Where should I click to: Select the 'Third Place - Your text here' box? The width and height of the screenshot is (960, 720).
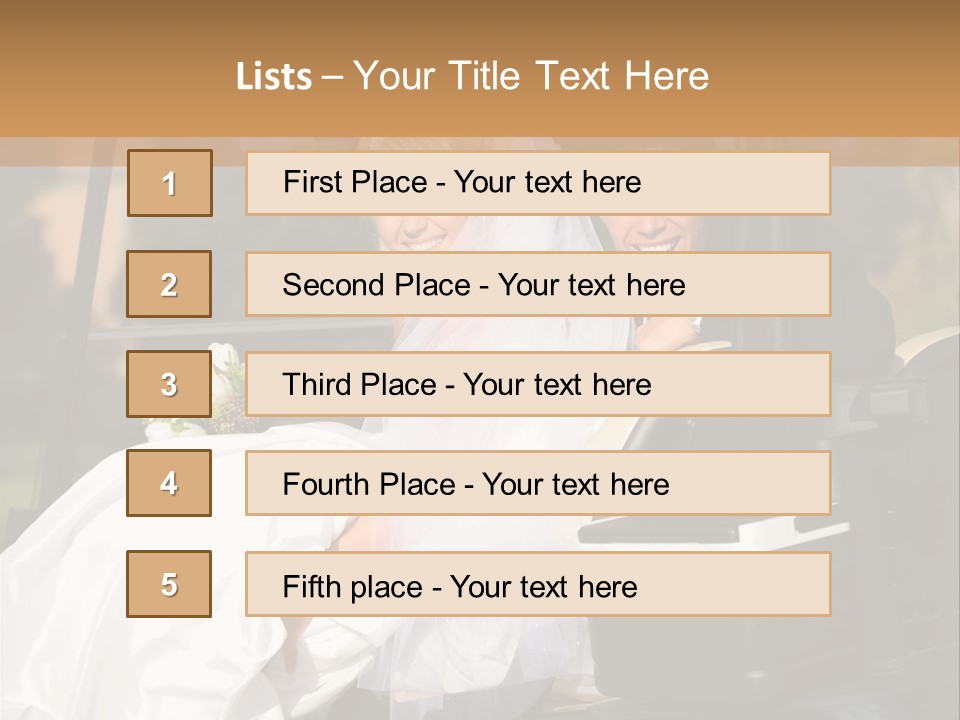tap(538, 384)
